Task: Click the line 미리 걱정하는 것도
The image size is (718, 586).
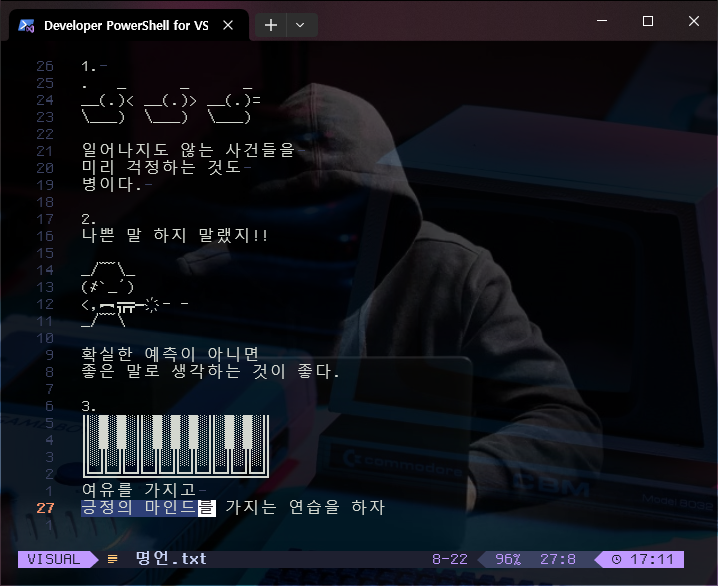Action: [x=161, y=168]
